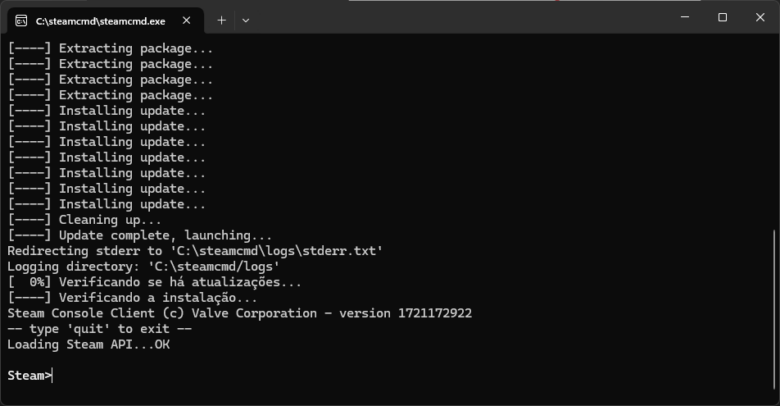Screen dimensions: 780x406
Task: Click the version number 1721172922
Action: (x=435, y=313)
